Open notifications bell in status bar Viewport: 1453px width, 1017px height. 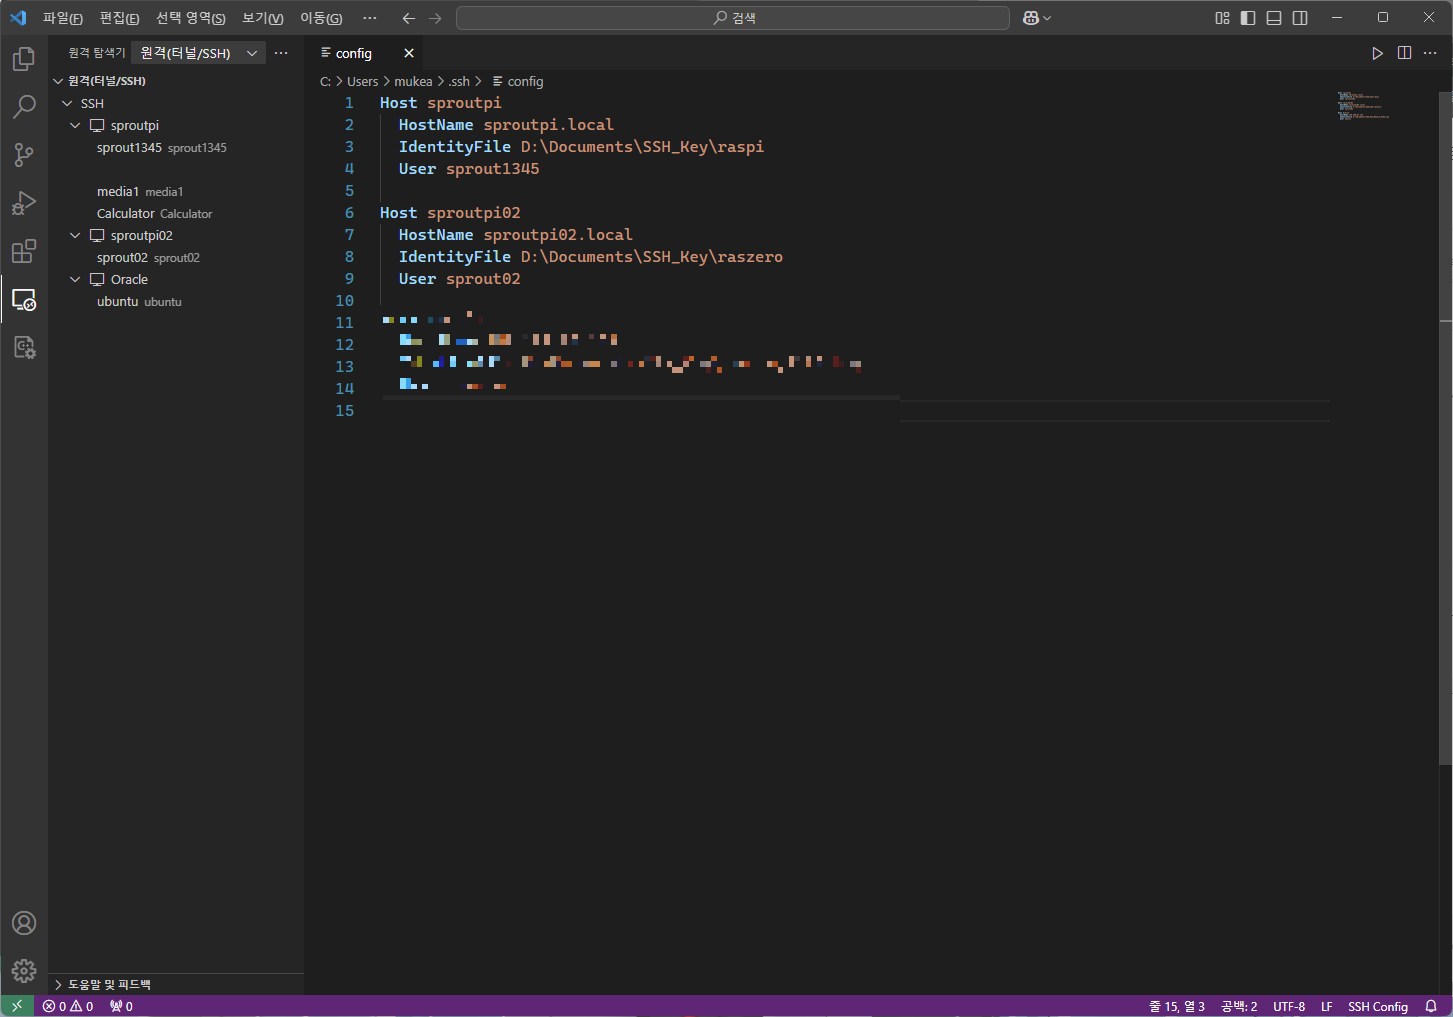click(1431, 1006)
